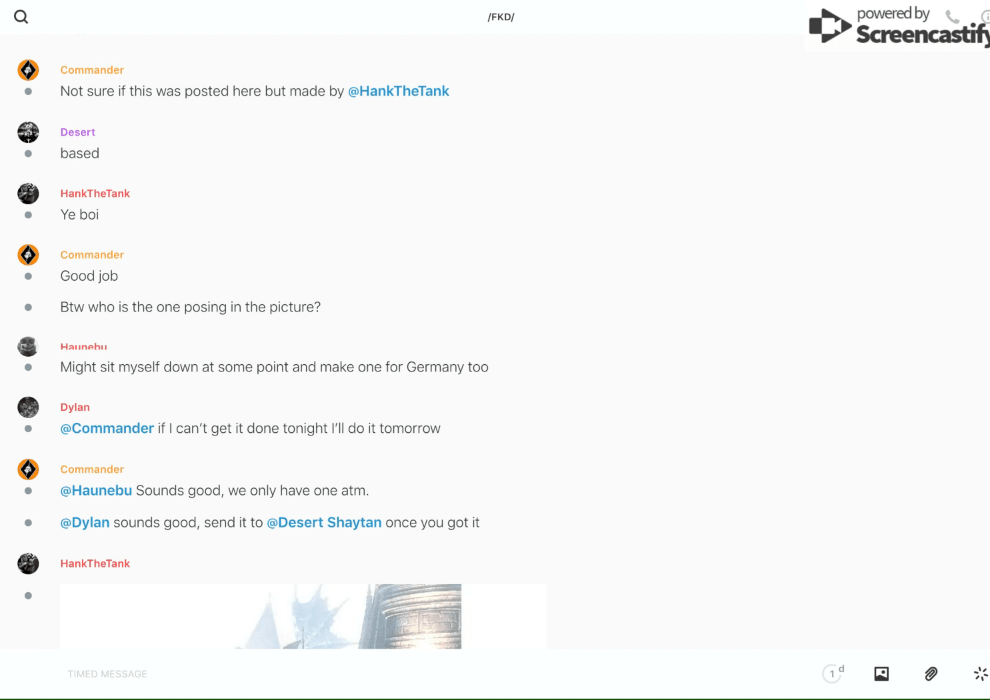Viewport: 990px width, 700px height.
Task: Attach a file using the paperclip
Action: pyautogui.click(x=931, y=674)
